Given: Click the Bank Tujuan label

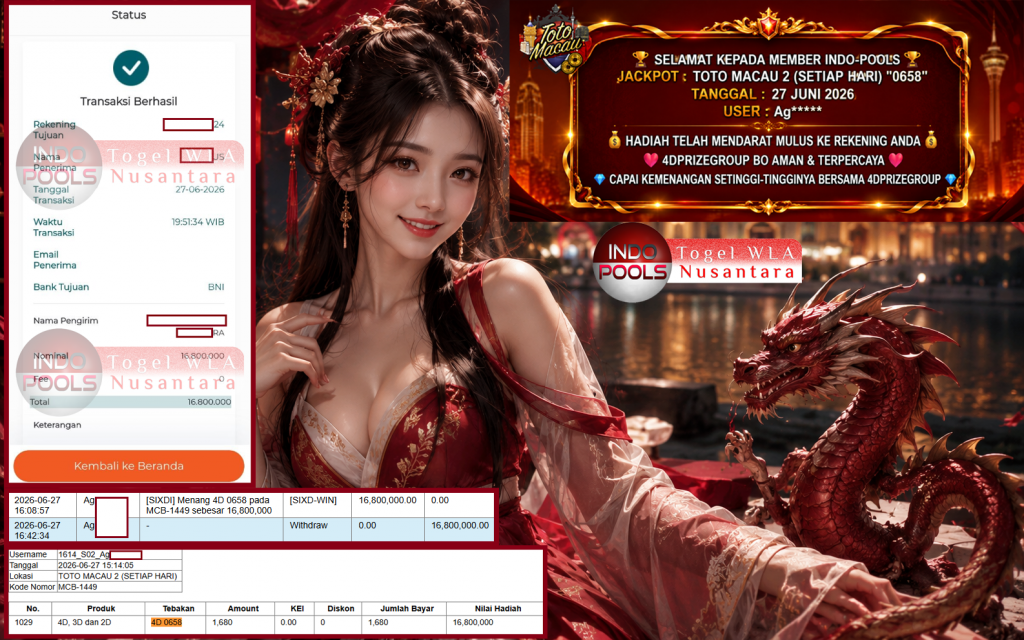Looking at the screenshot, I should click(x=61, y=287).
